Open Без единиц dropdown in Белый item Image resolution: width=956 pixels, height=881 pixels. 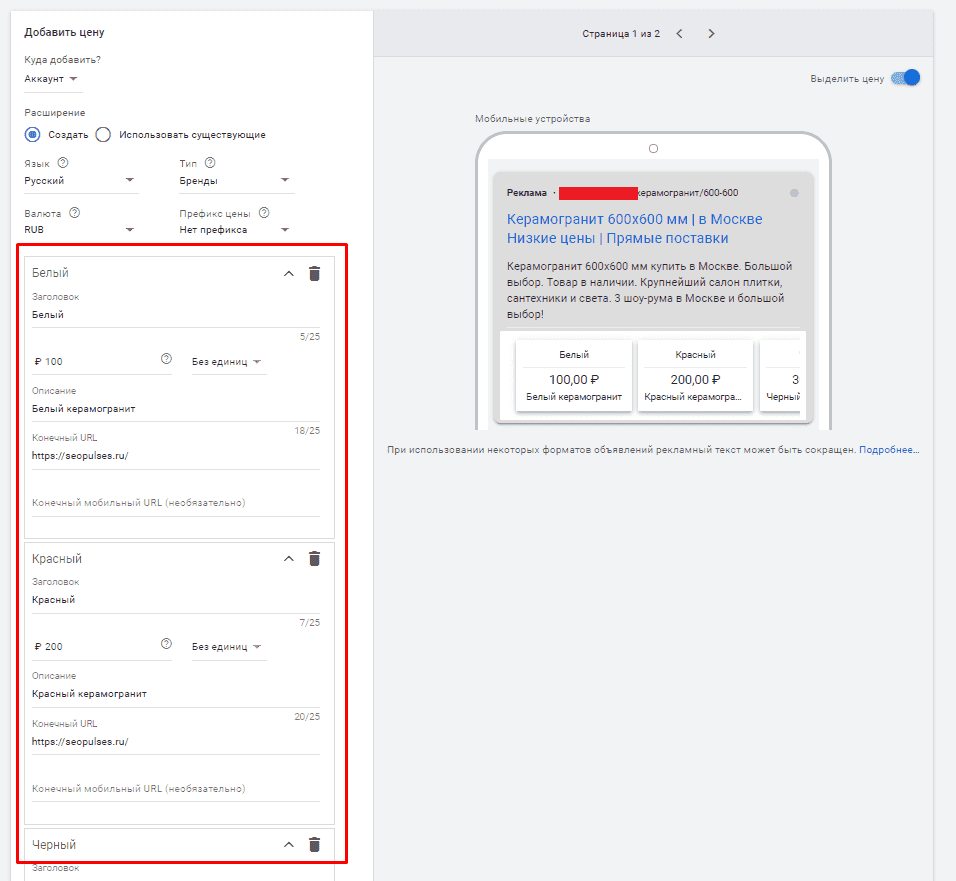coord(228,362)
